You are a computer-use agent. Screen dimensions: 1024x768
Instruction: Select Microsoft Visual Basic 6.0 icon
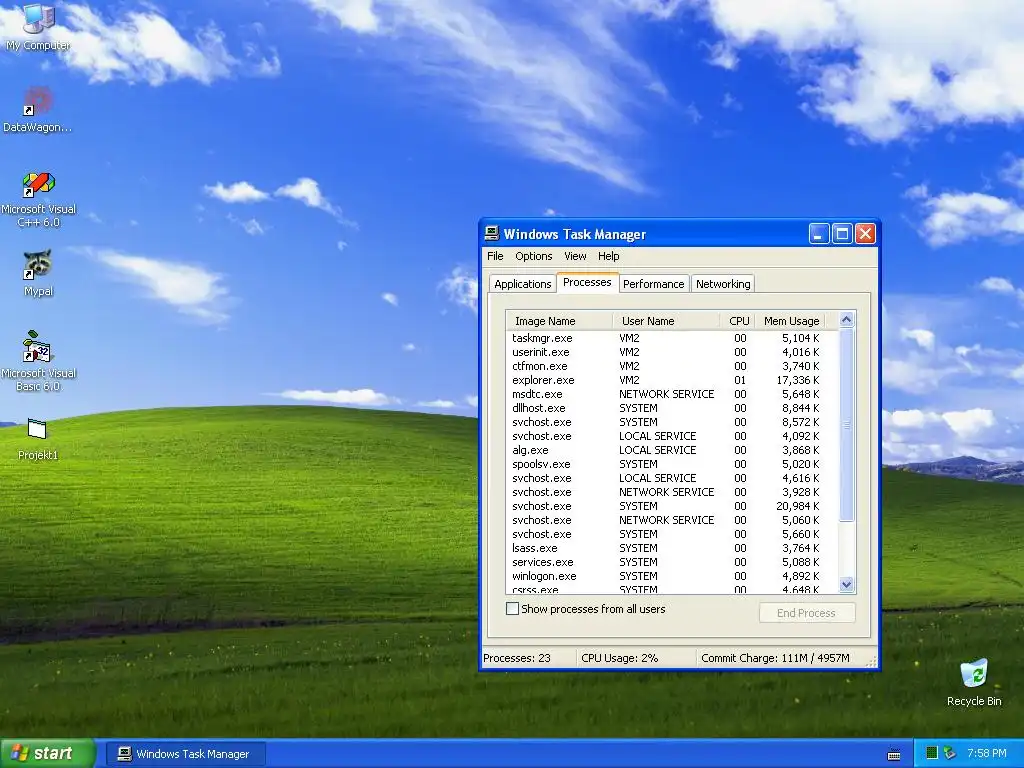point(39,361)
